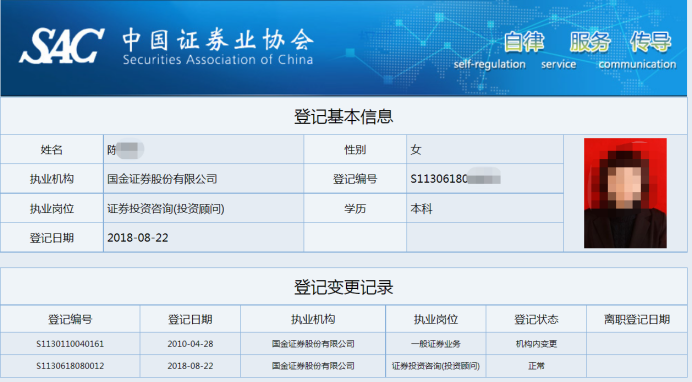Click the date 2010-04-28
This screenshot has height=382, width=692.
(190, 344)
